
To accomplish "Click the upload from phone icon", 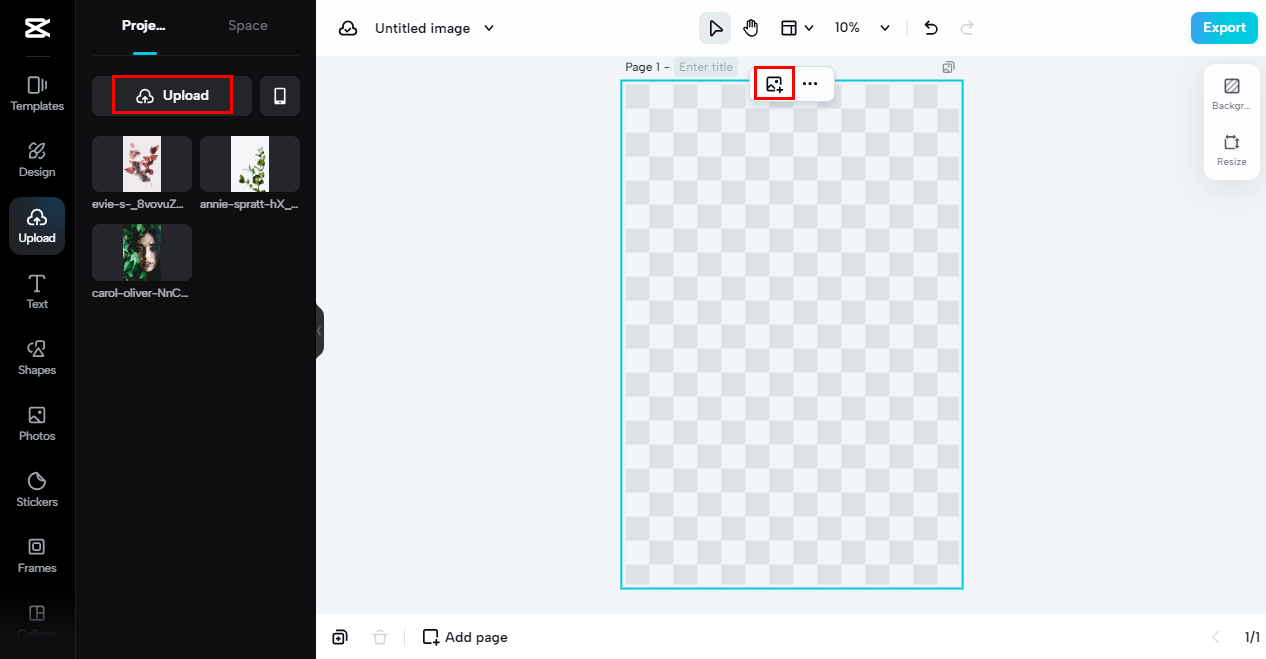I will (280, 96).
